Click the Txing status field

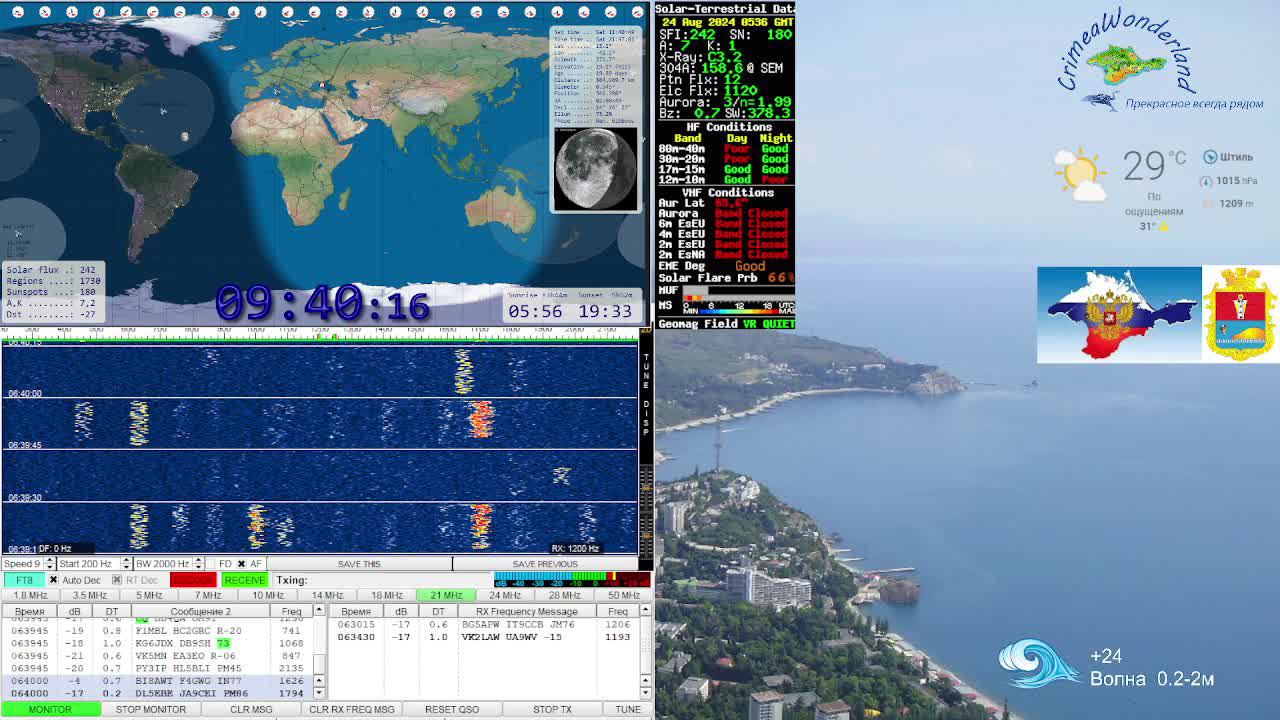click(382, 580)
